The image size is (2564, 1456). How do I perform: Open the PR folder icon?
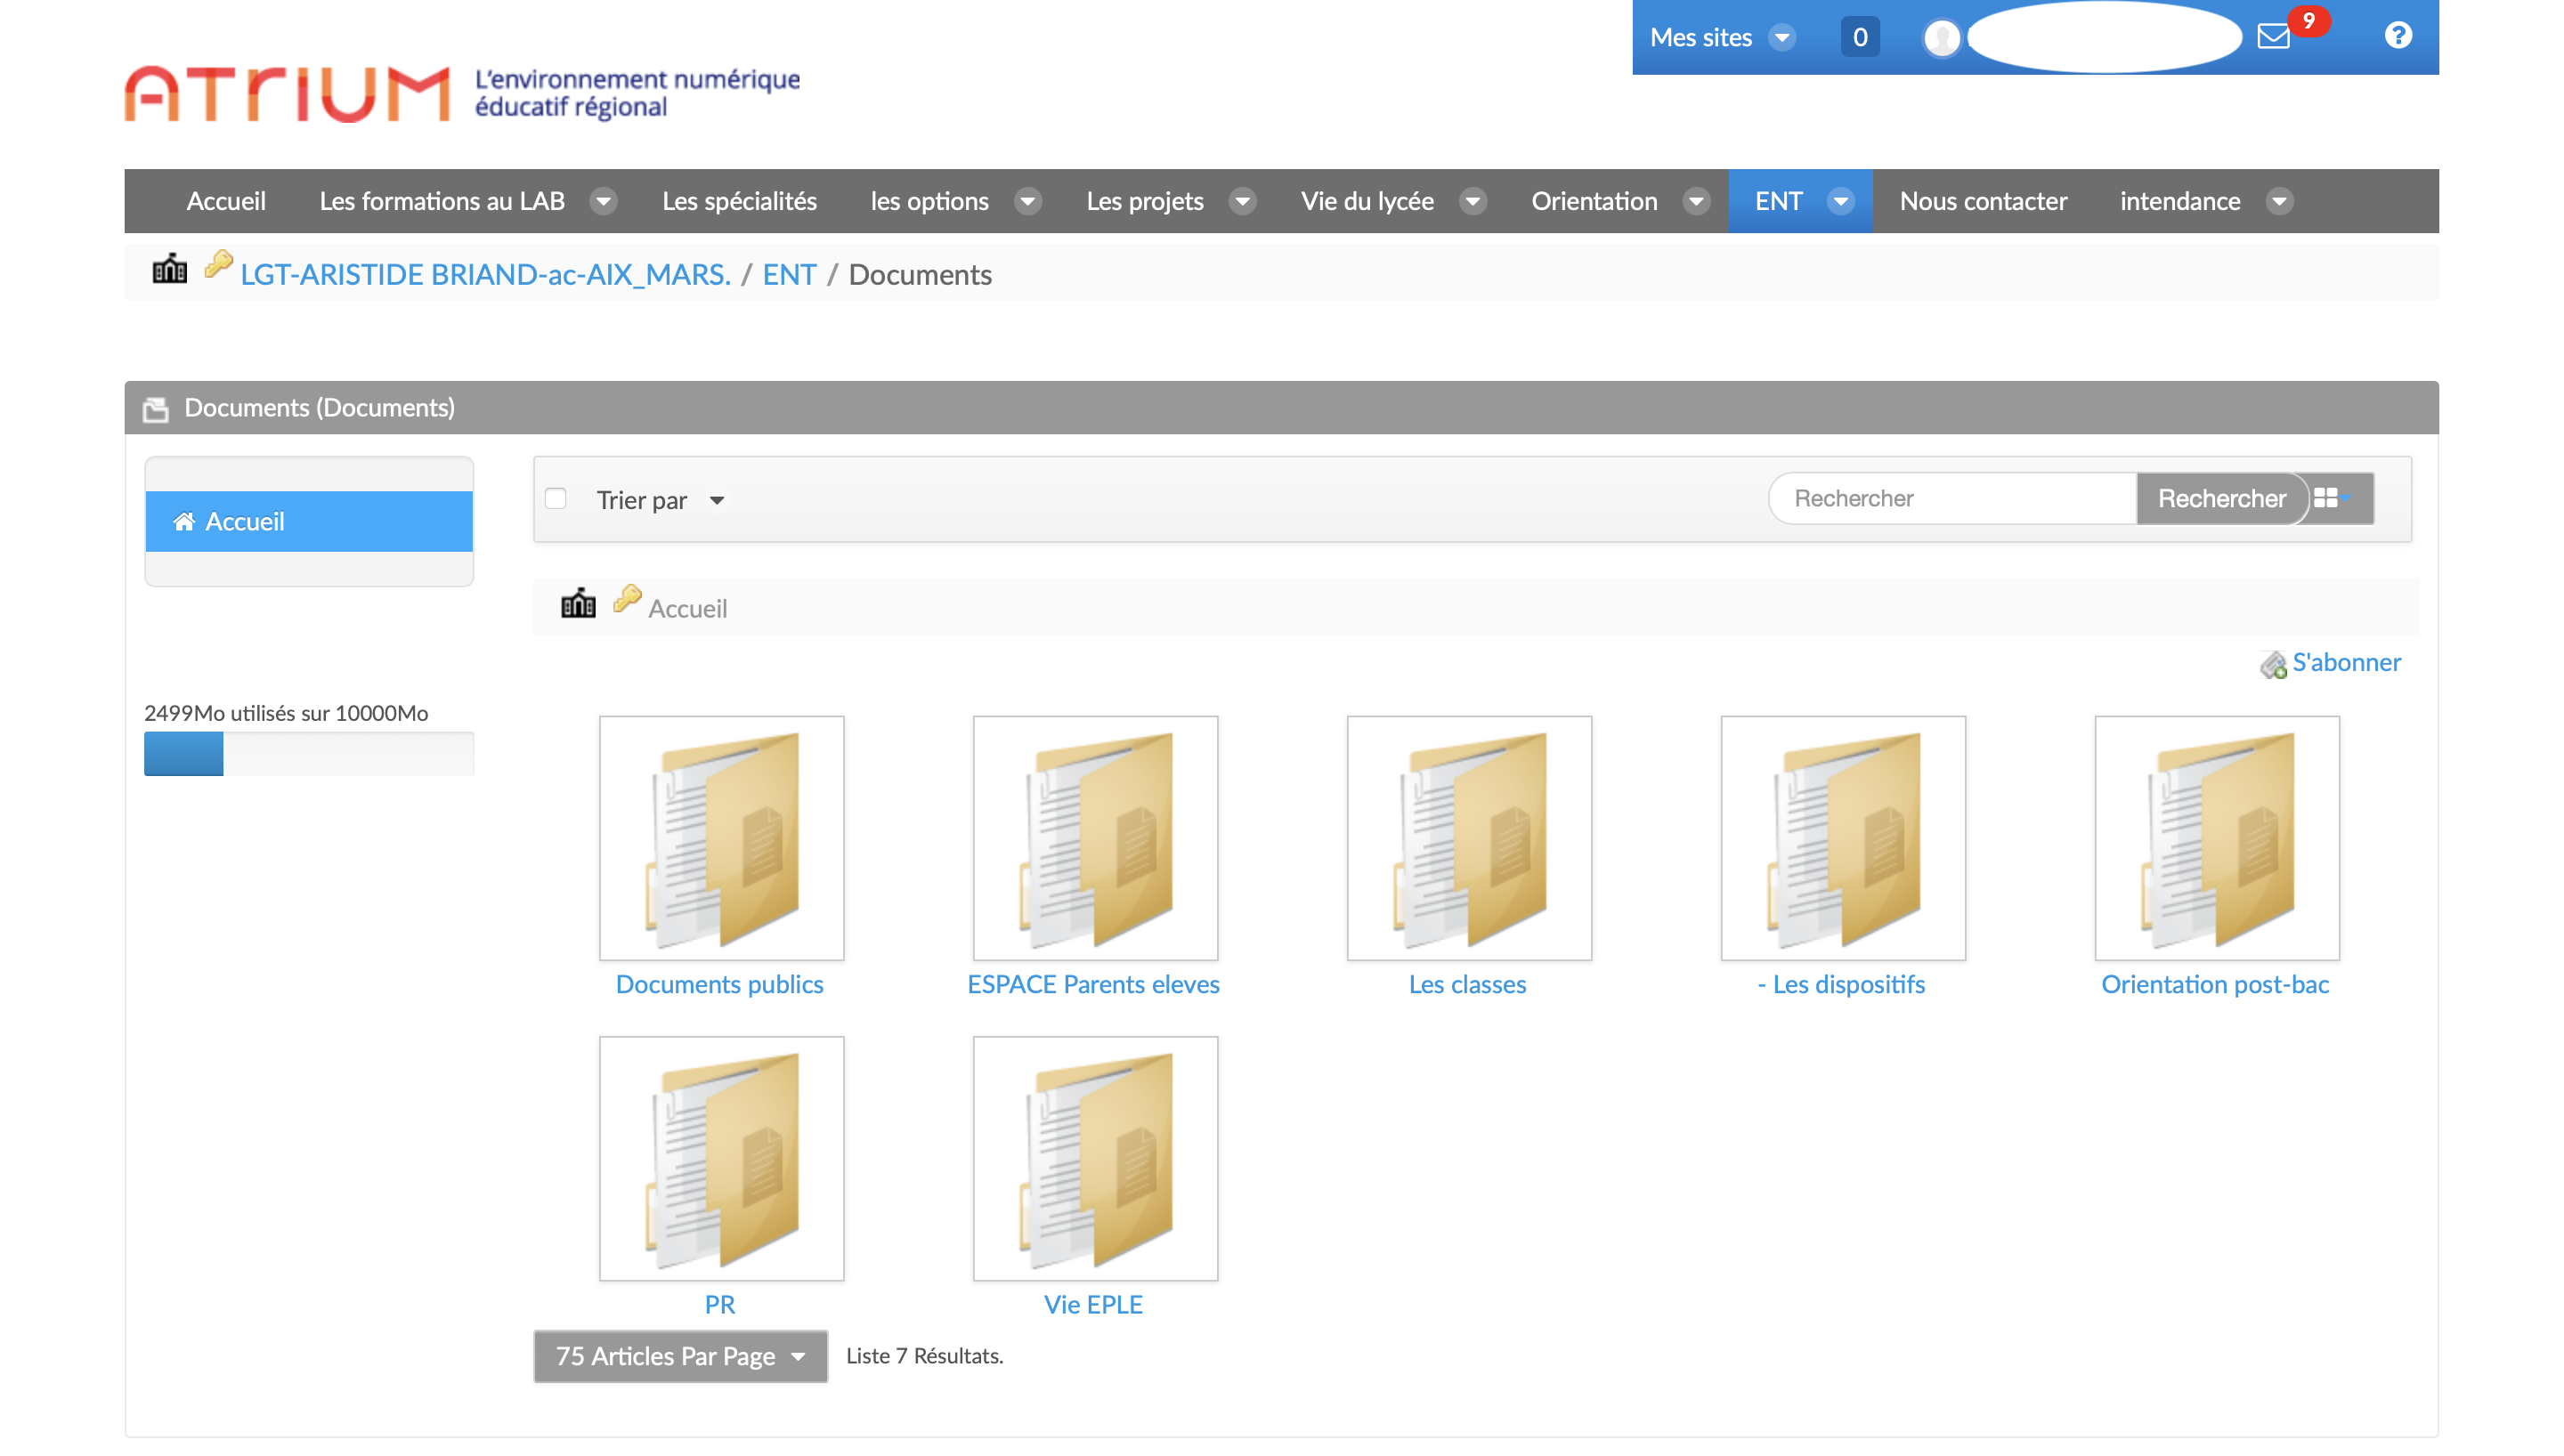(x=721, y=1158)
